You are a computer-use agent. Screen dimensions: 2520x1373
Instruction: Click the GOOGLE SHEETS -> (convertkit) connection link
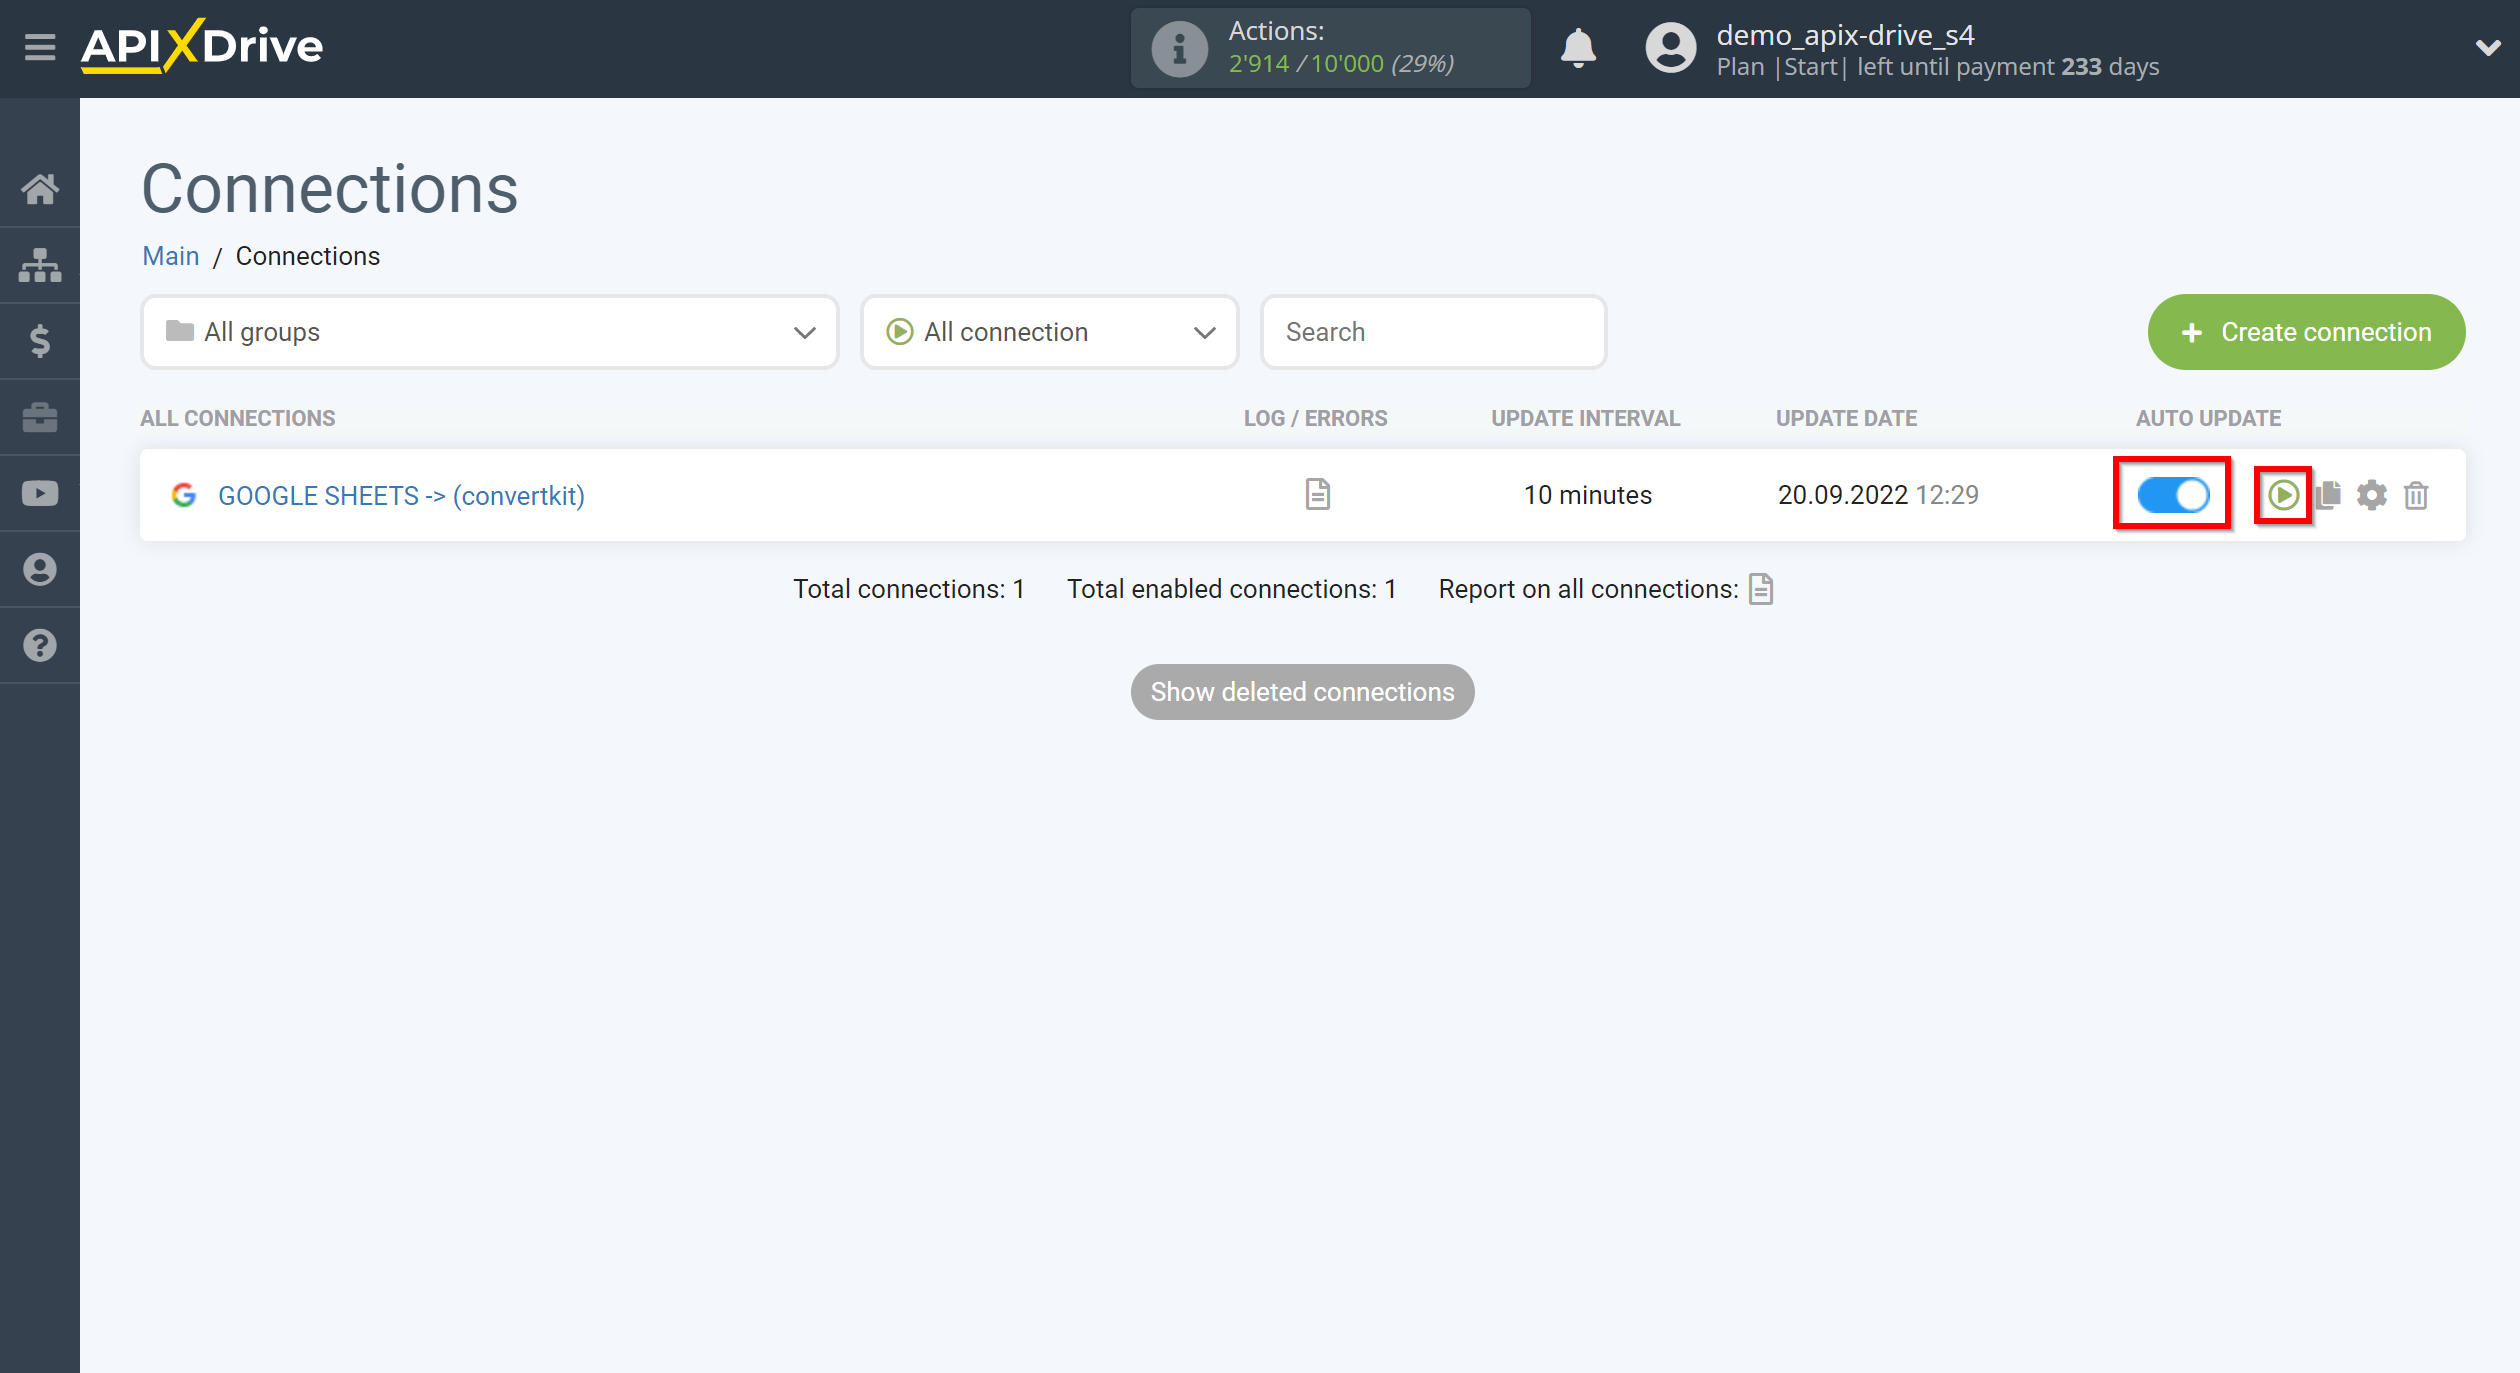click(x=402, y=495)
